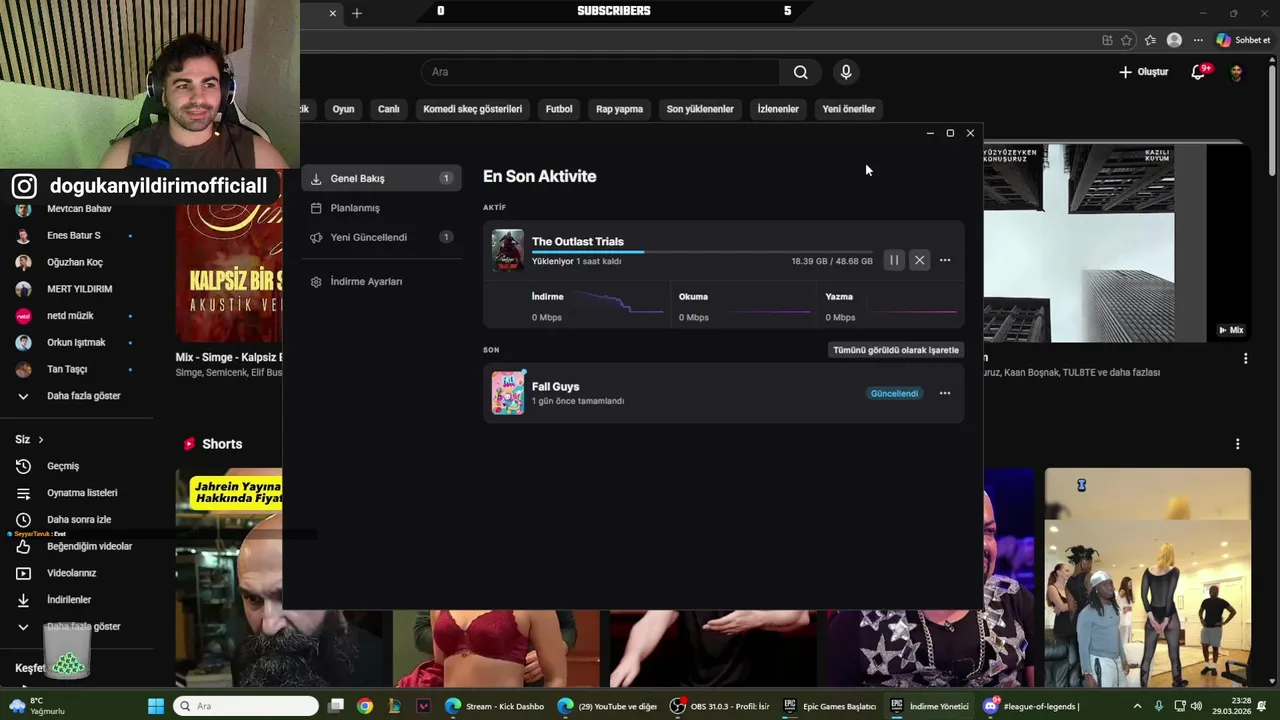Click the Güncellendi badge for Fall Guys
This screenshot has height=720, width=1280.
click(894, 393)
